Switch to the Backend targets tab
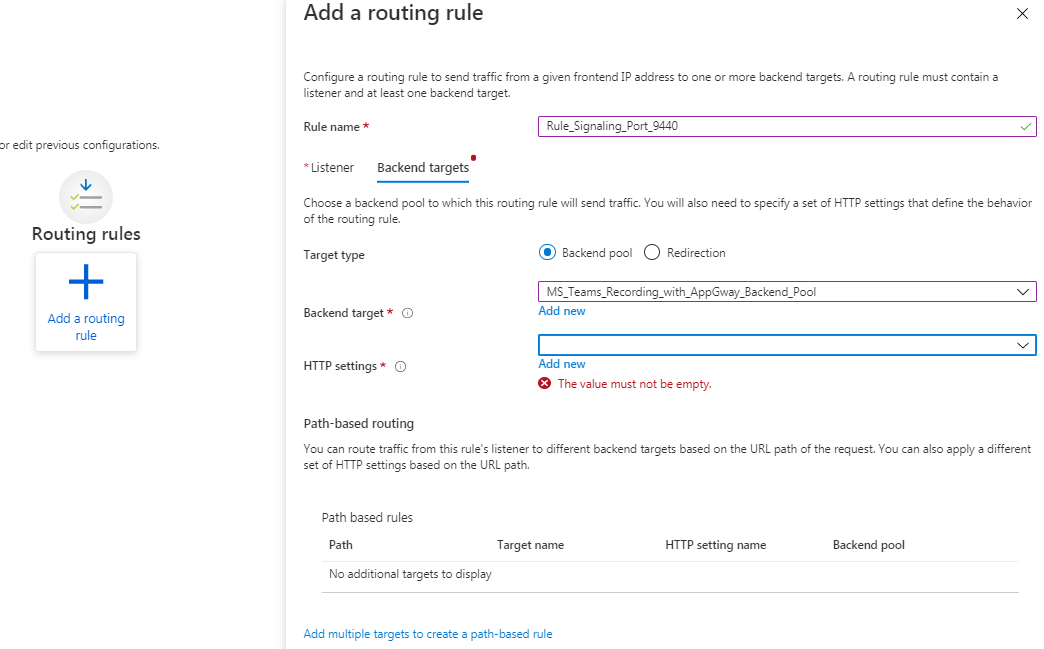The image size is (1044, 649). click(x=422, y=167)
